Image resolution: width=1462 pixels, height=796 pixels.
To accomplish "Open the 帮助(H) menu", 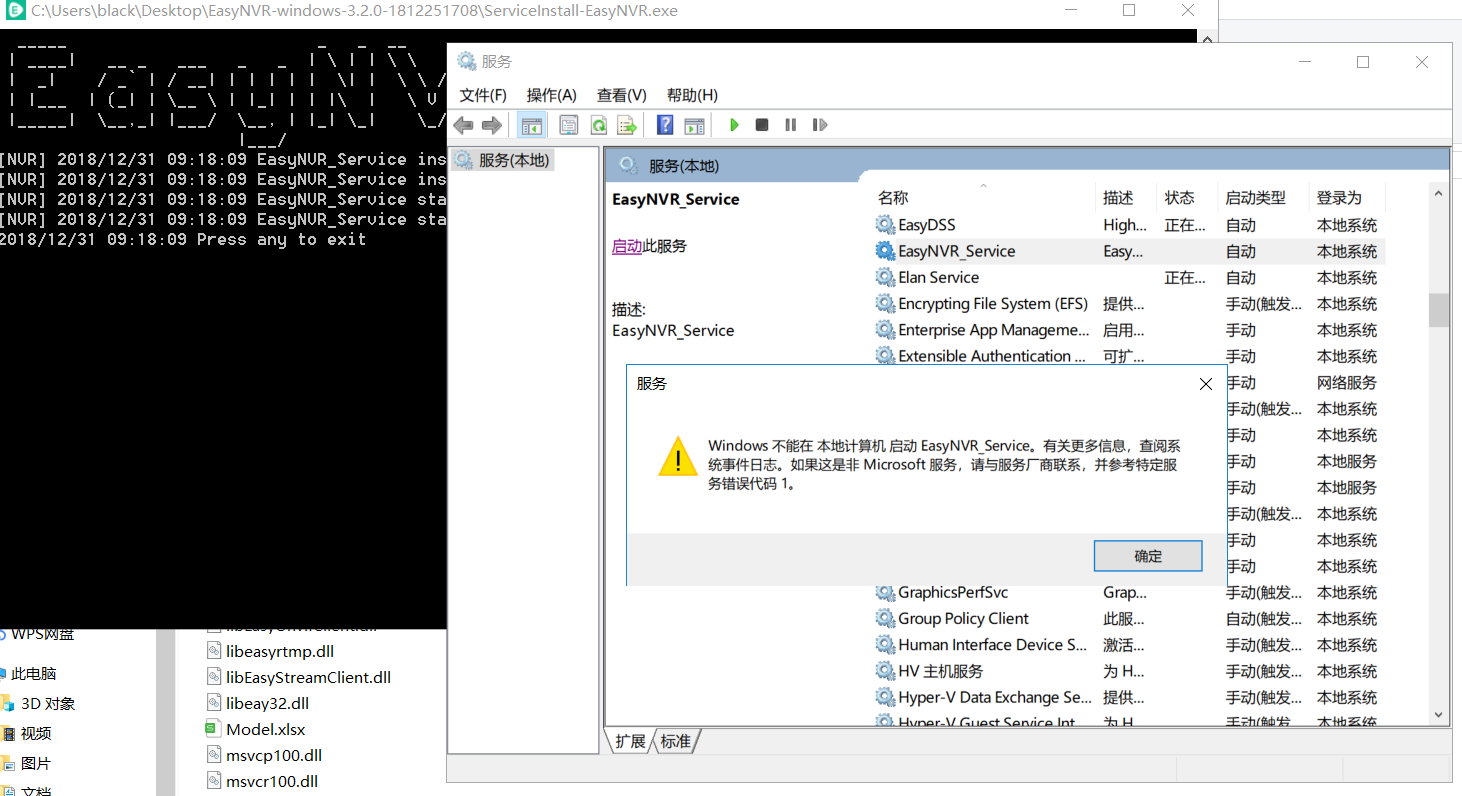I will point(692,95).
